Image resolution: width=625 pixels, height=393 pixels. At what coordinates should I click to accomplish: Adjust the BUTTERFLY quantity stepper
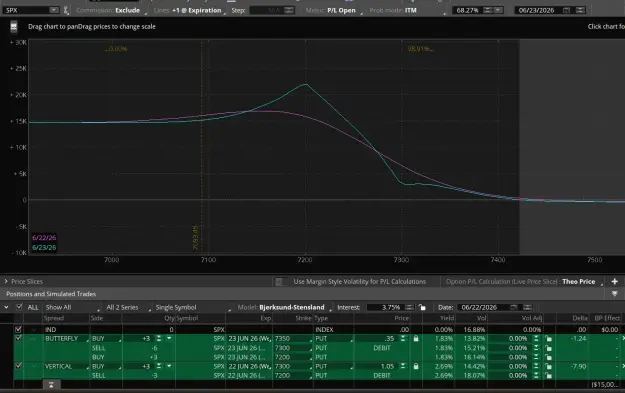click(159, 338)
